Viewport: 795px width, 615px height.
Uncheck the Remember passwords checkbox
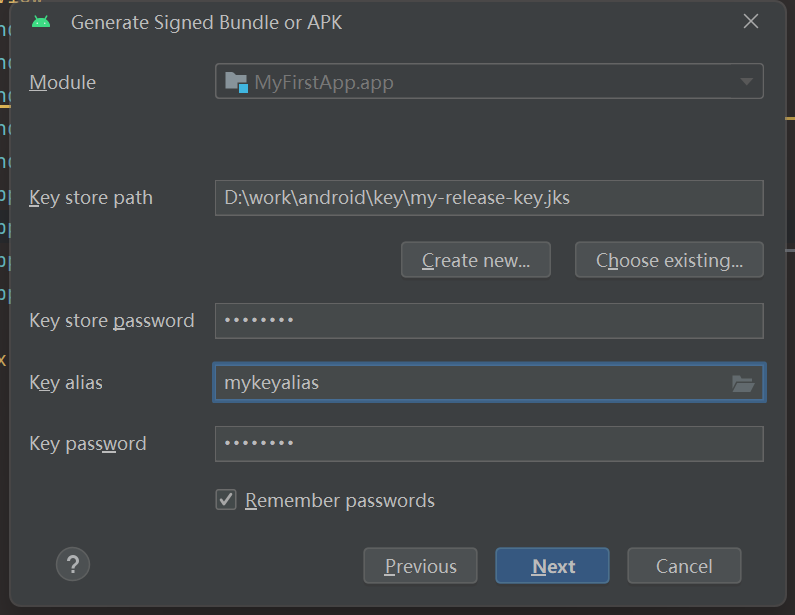(x=226, y=500)
